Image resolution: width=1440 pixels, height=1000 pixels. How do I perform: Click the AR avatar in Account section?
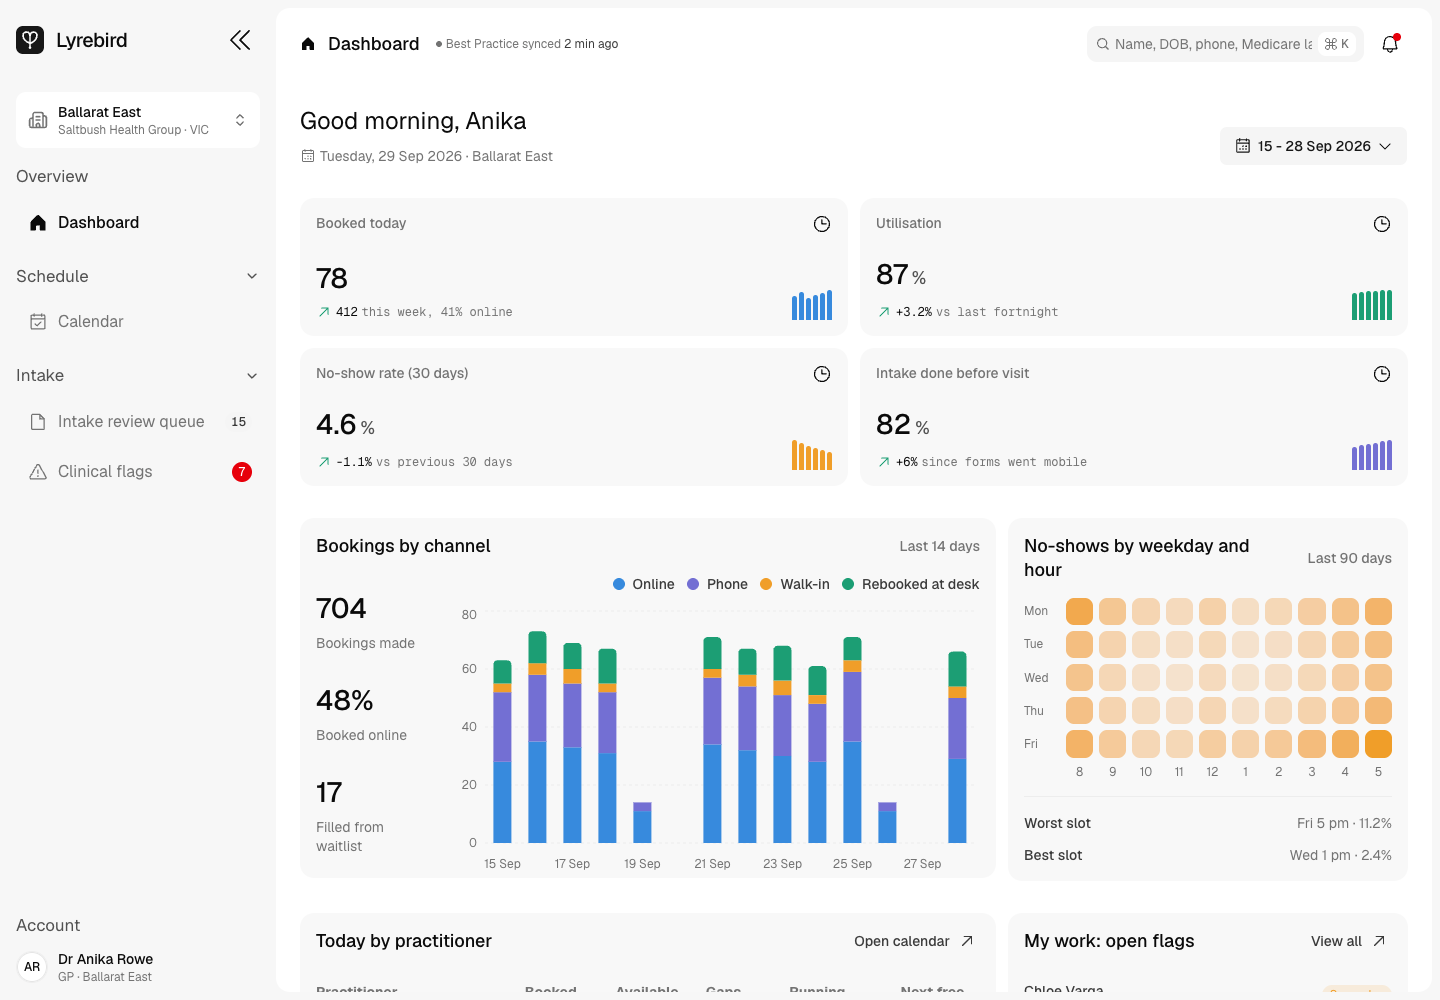(x=32, y=967)
